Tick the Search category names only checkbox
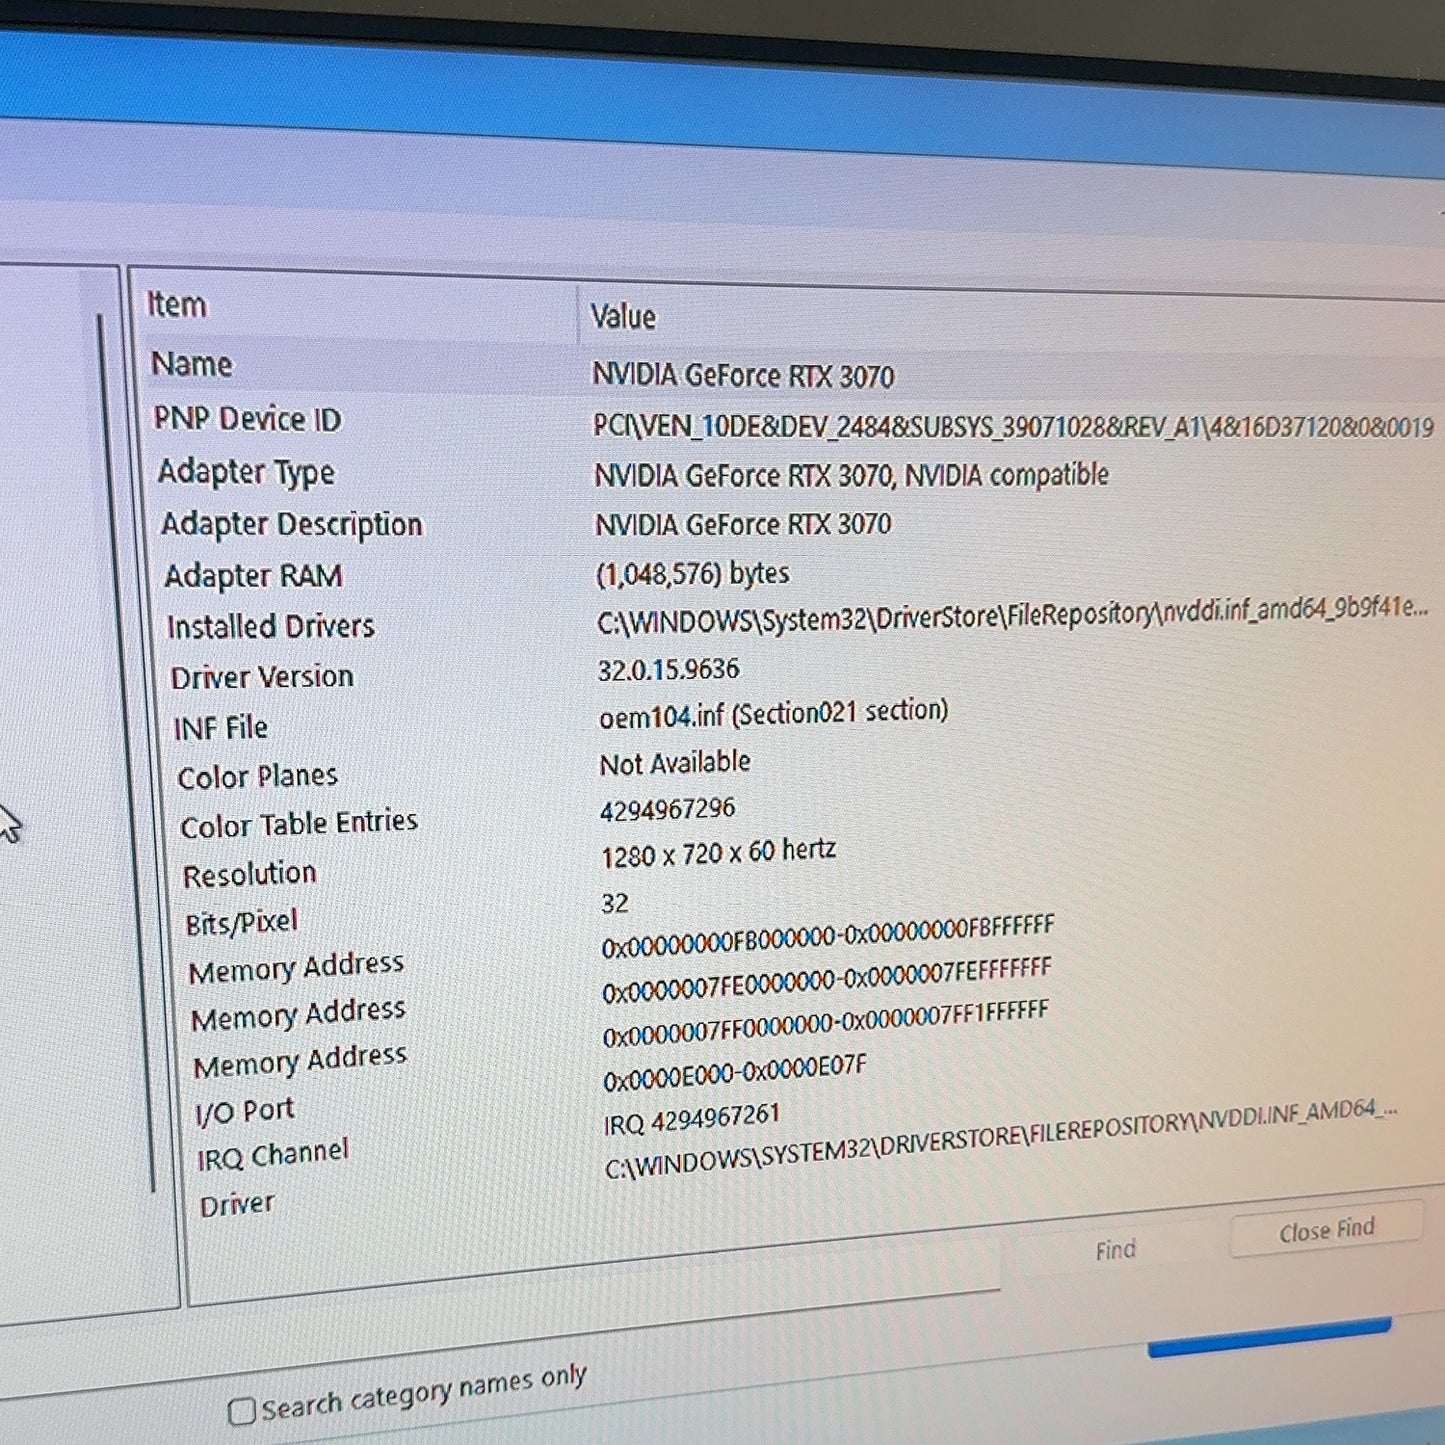 pyautogui.click(x=241, y=1411)
